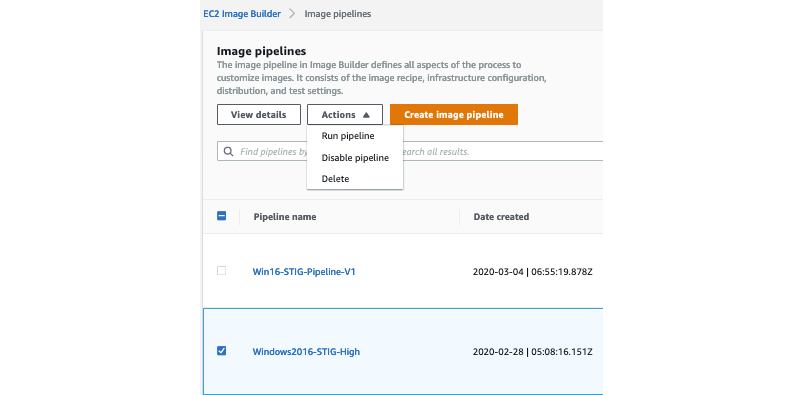Viewport: 803px width, 395px height.
Task: Focus the Find pipelines search field
Action: [410, 152]
